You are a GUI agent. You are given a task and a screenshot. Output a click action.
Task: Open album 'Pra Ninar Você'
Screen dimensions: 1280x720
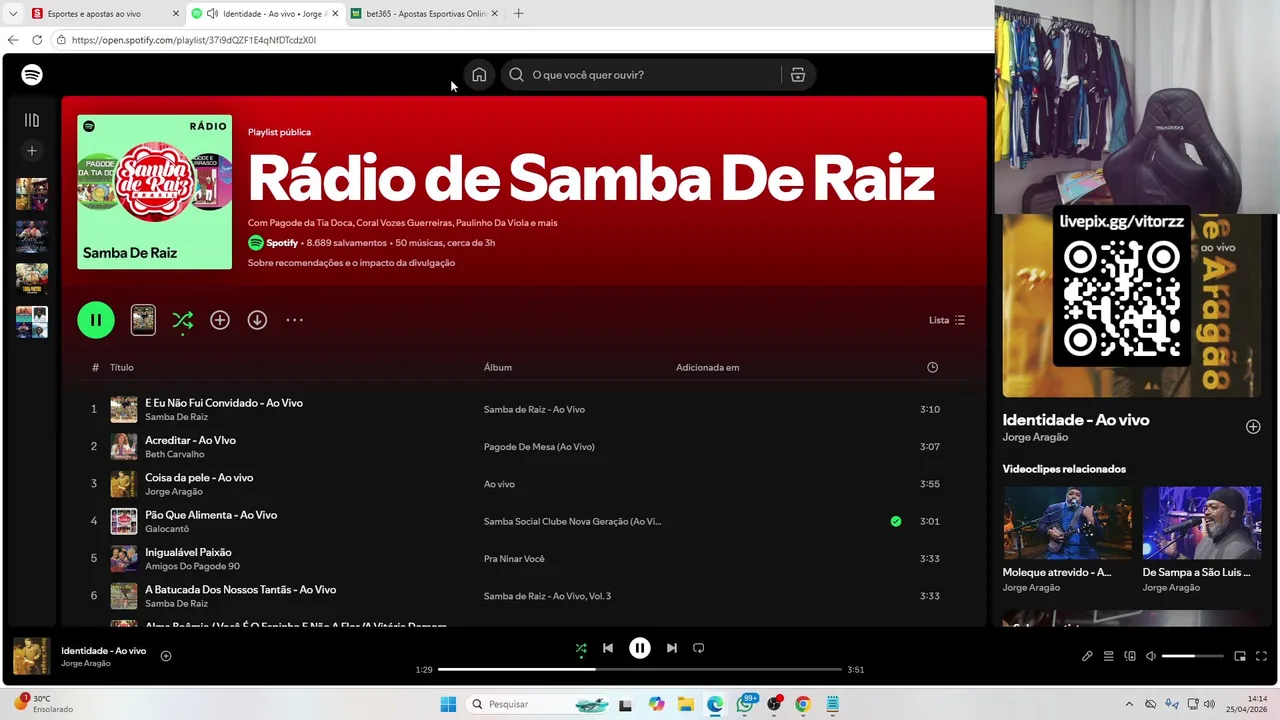[514, 559]
